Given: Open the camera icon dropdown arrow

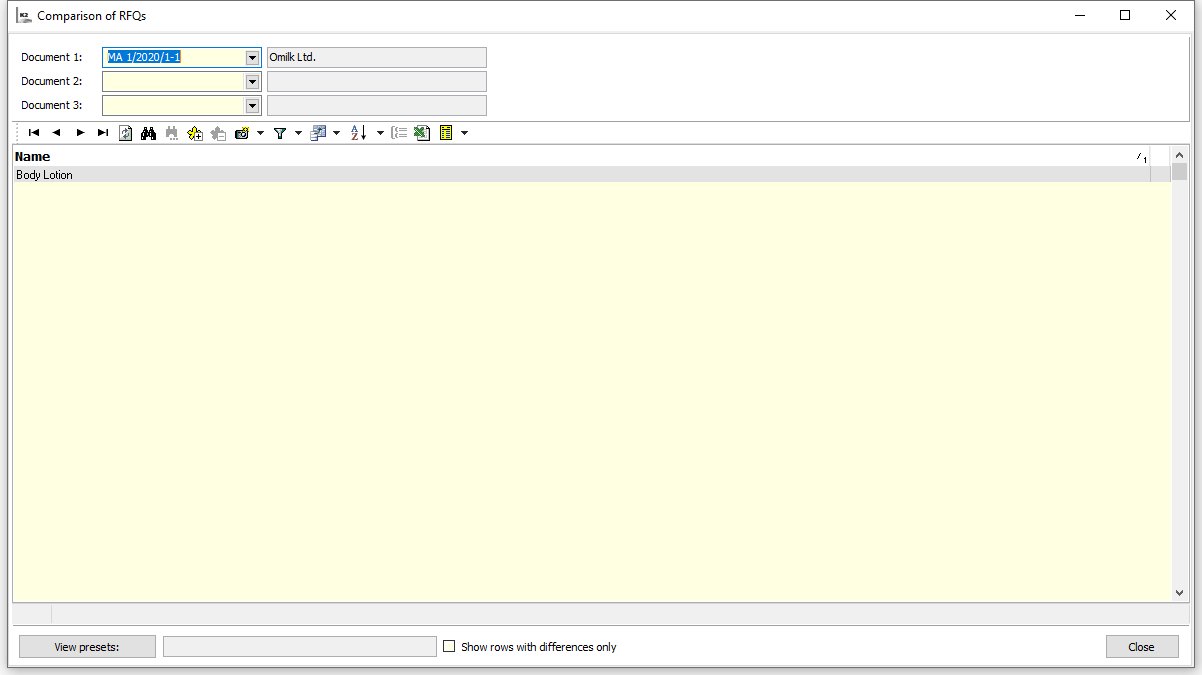Looking at the screenshot, I should pos(260,133).
